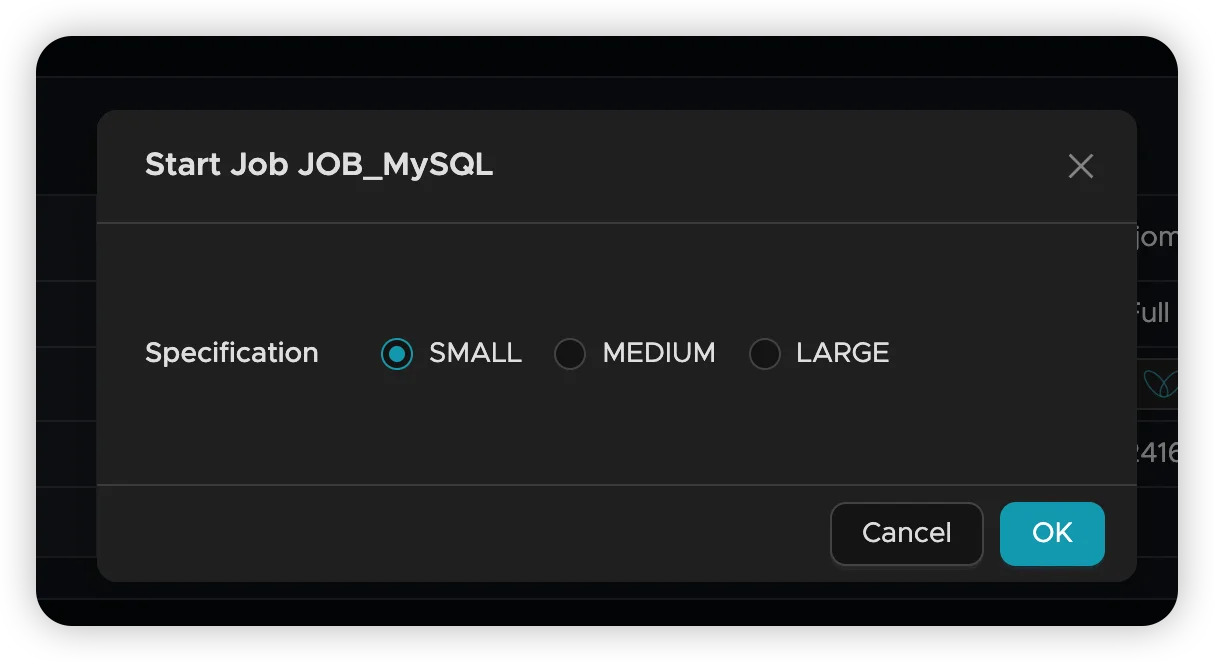Click the teal butterfly icon behind dialog
The image size is (1214, 662).
1159,383
